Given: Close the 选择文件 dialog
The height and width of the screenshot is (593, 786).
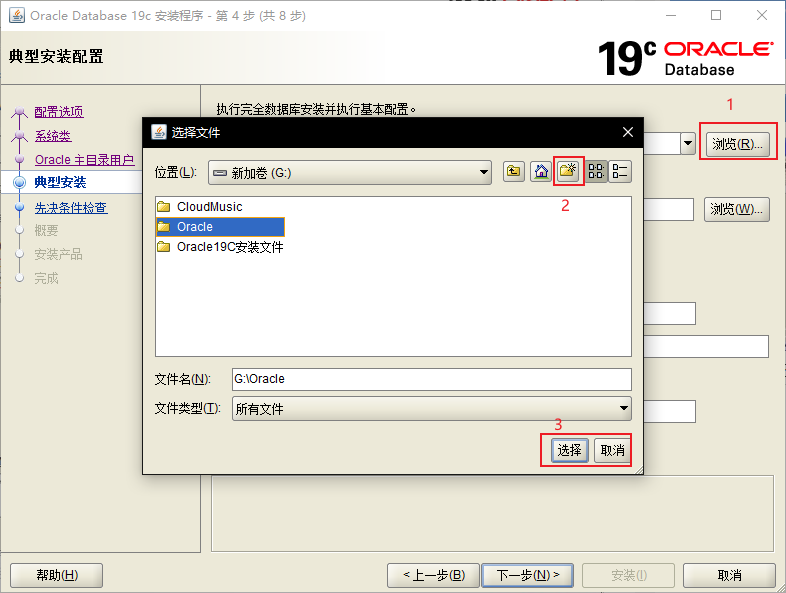Looking at the screenshot, I should click(x=628, y=132).
